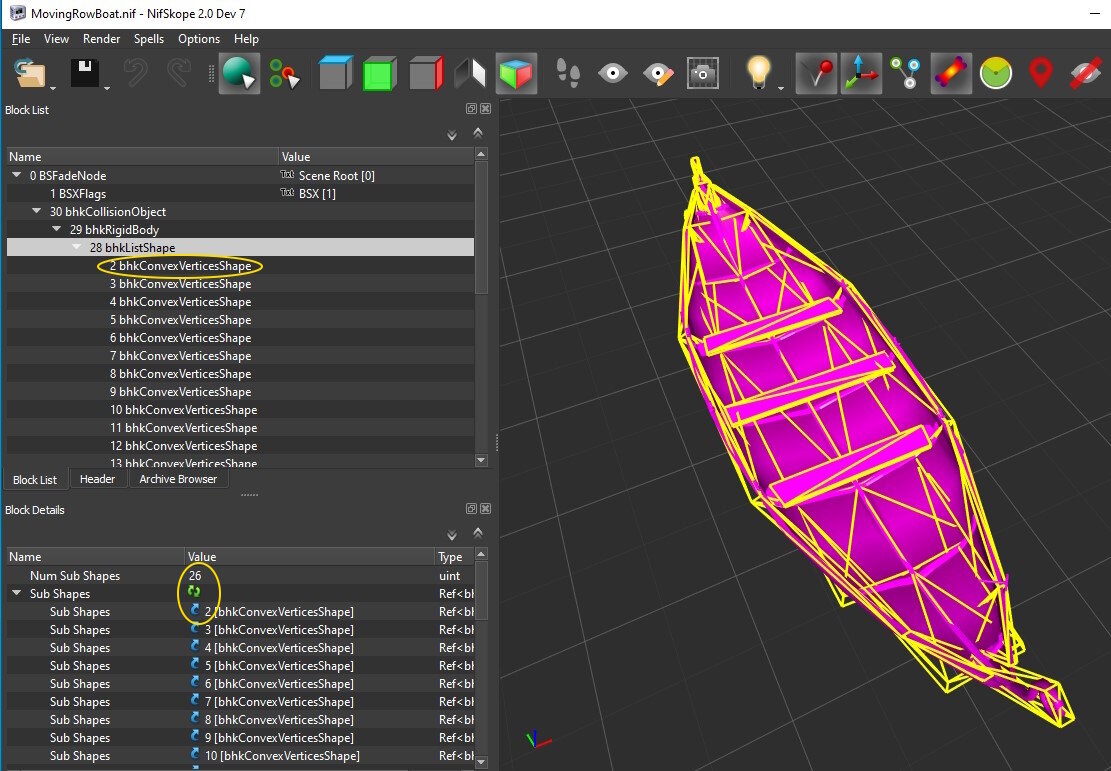Click the Num Sub Shapes value 26
Screen dimensions: 1111x771
(x=195, y=576)
